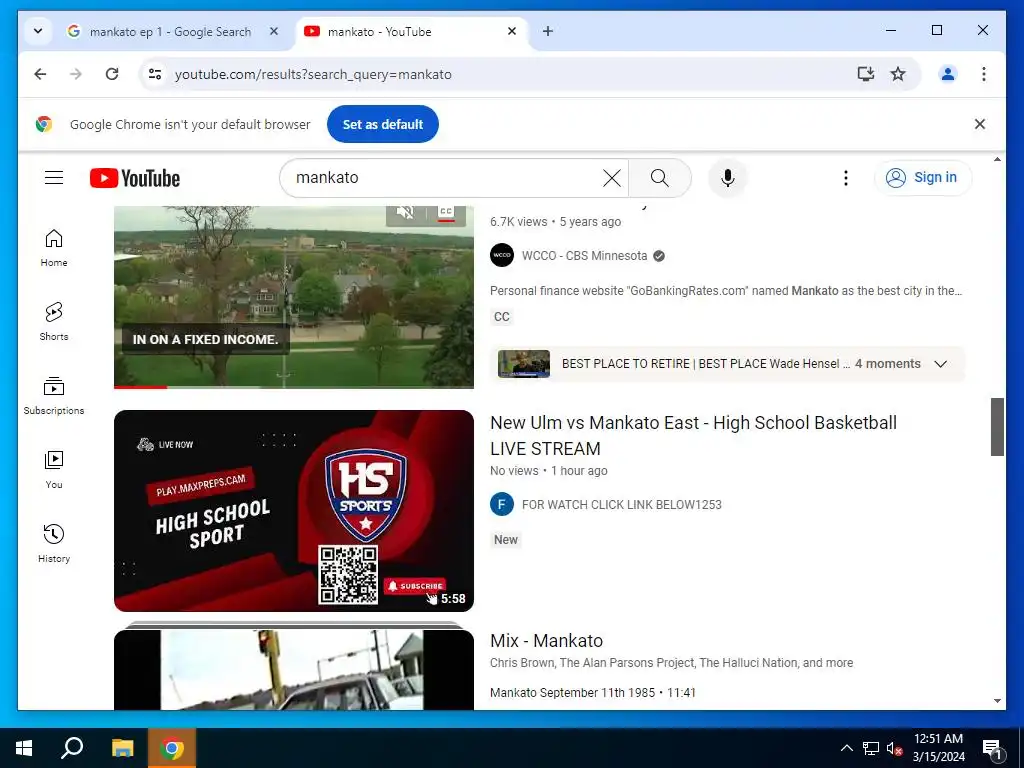Click the address bar URL
Viewport: 1024px width, 768px height.
[313, 74]
